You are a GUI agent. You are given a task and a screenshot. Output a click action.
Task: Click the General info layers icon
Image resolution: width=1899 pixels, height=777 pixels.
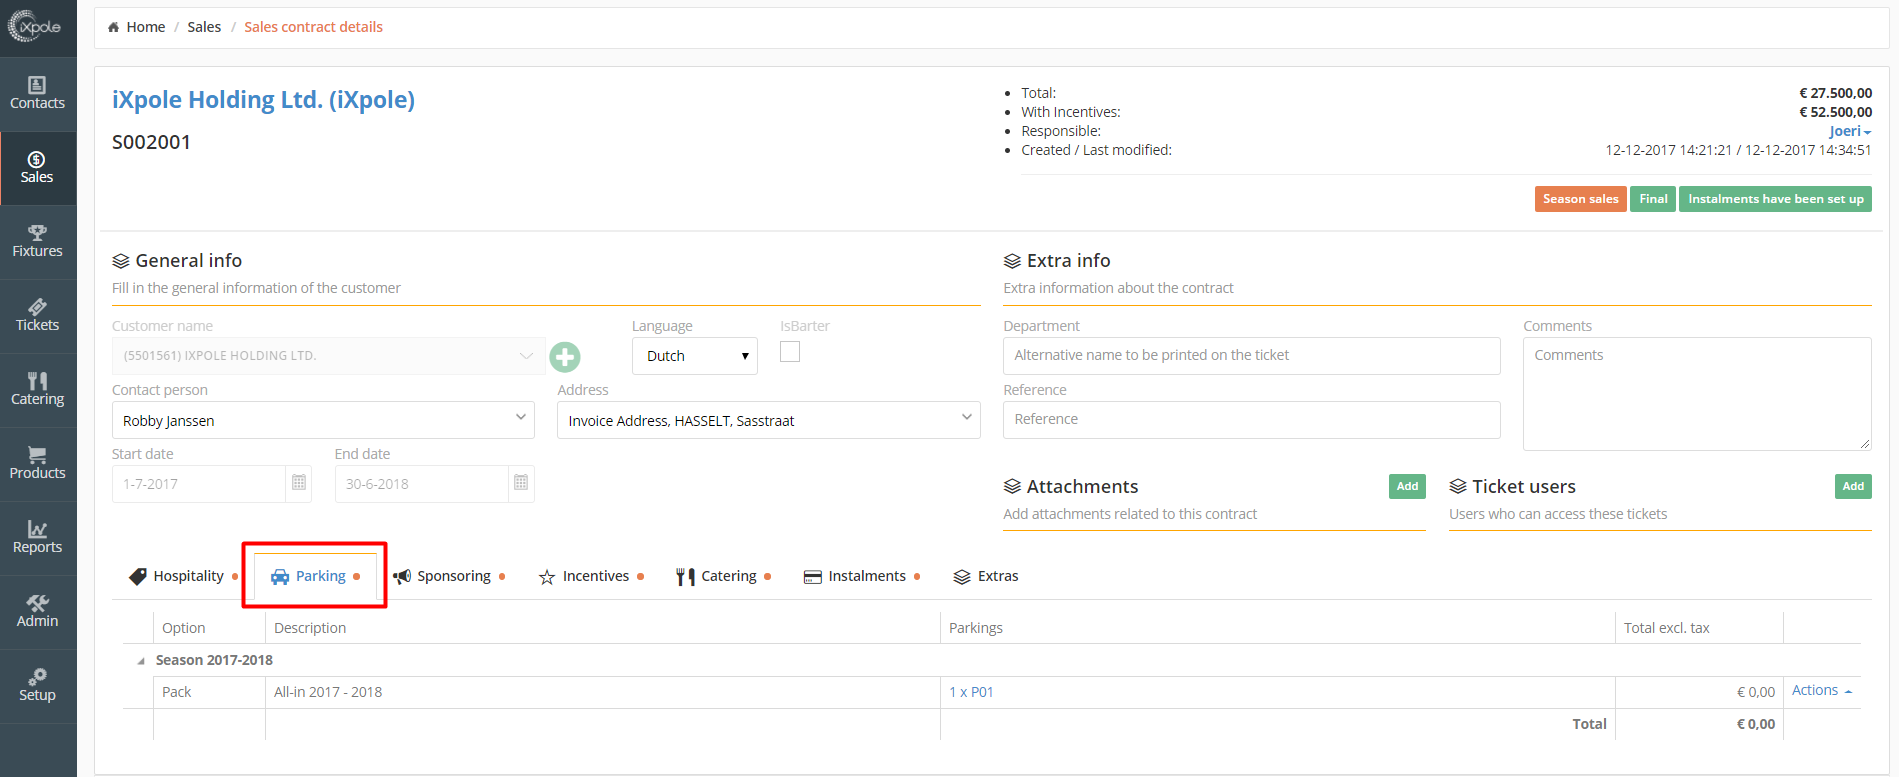click(x=121, y=261)
